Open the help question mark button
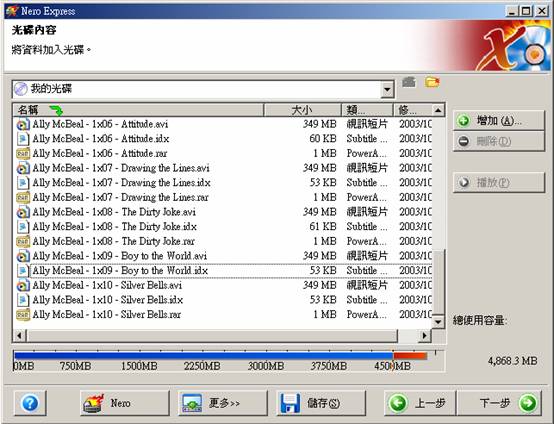Image resolution: width=554 pixels, height=424 pixels. tap(30, 403)
